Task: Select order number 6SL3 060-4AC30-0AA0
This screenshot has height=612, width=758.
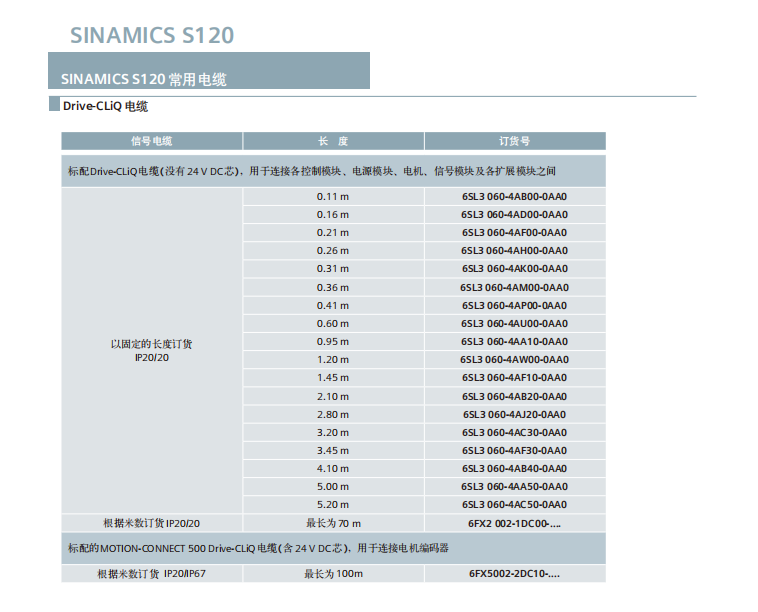Action: (x=515, y=433)
